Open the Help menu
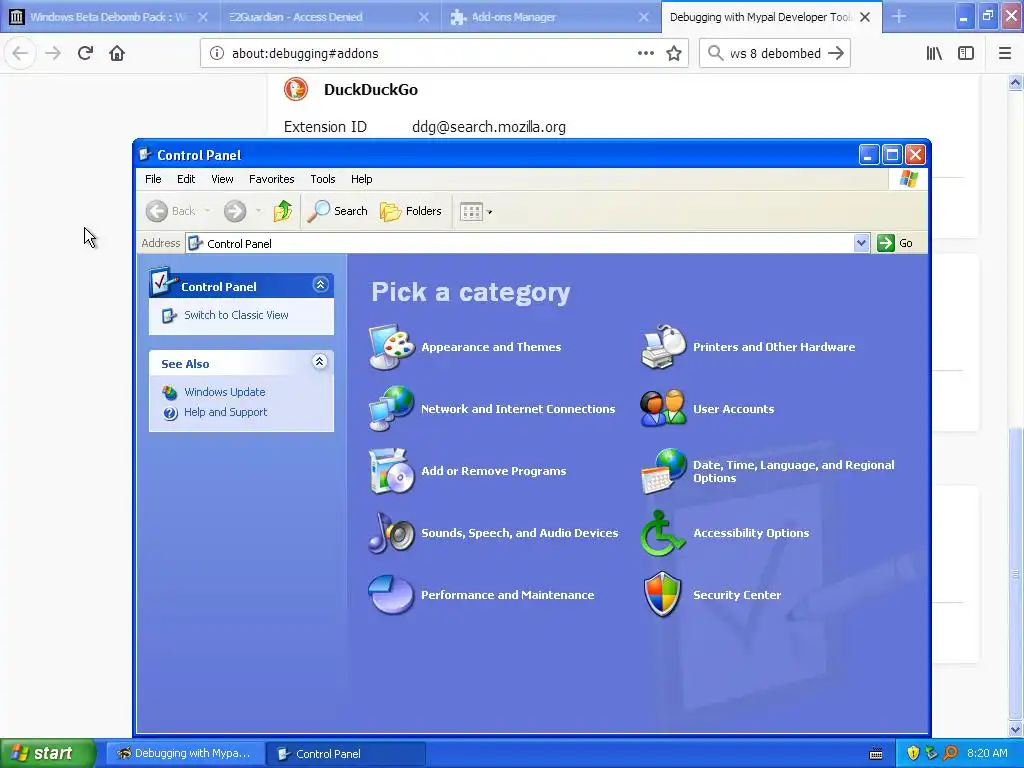This screenshot has height=768, width=1024. pos(361,179)
